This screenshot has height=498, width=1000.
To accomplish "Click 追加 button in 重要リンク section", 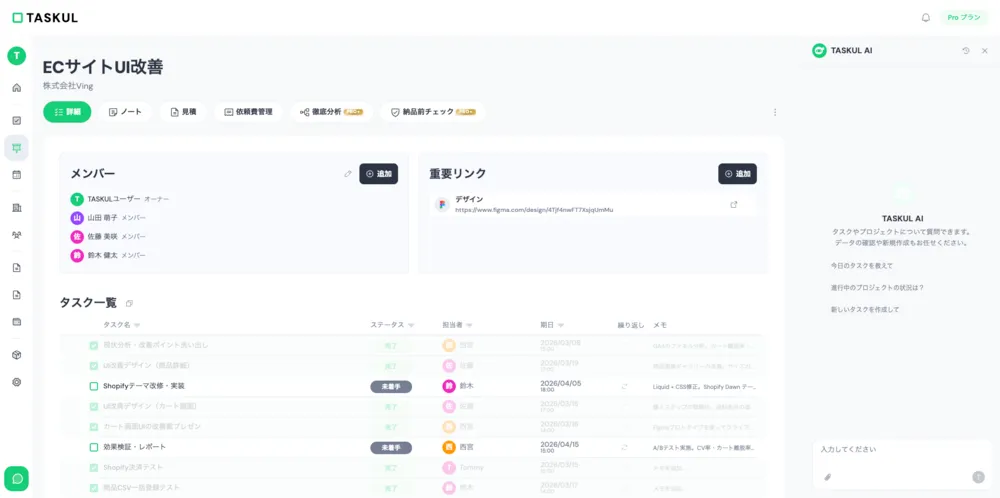I will pyautogui.click(x=737, y=174).
